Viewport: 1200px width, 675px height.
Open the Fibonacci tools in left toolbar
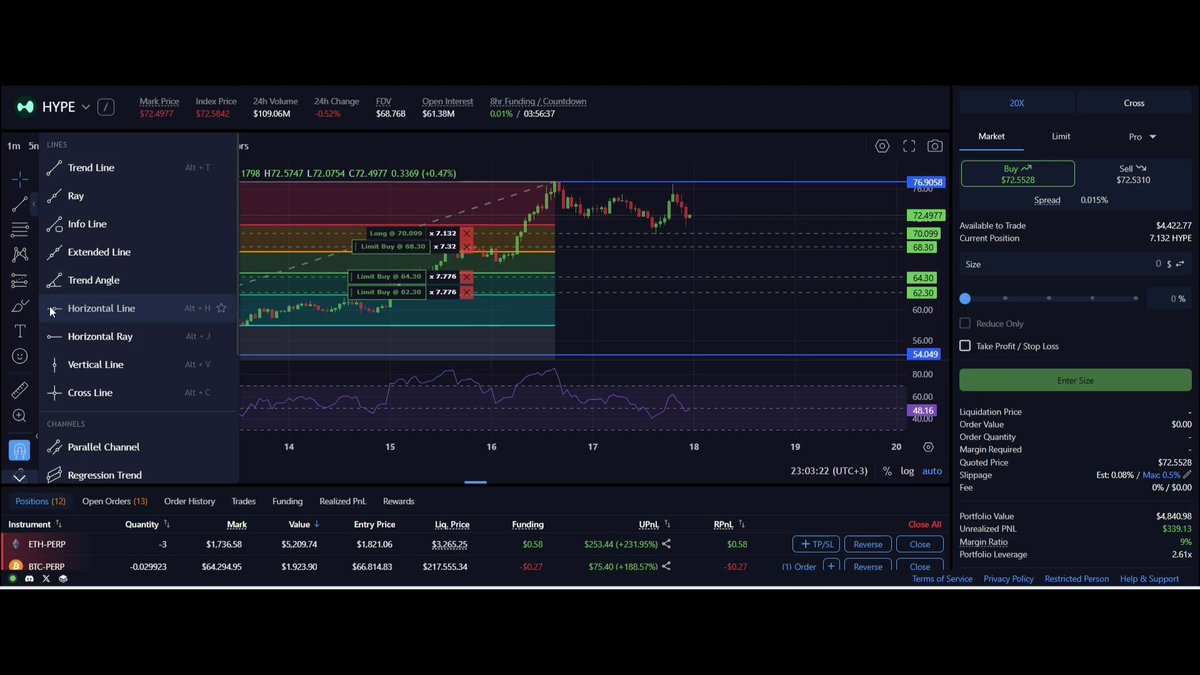click(x=20, y=229)
